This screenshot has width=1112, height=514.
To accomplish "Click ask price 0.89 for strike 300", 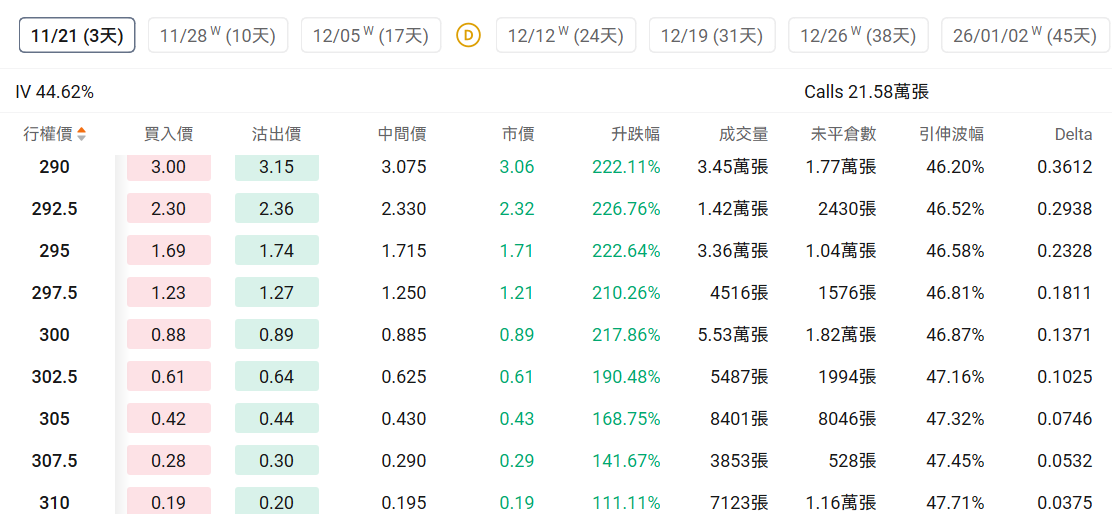I will coord(276,335).
